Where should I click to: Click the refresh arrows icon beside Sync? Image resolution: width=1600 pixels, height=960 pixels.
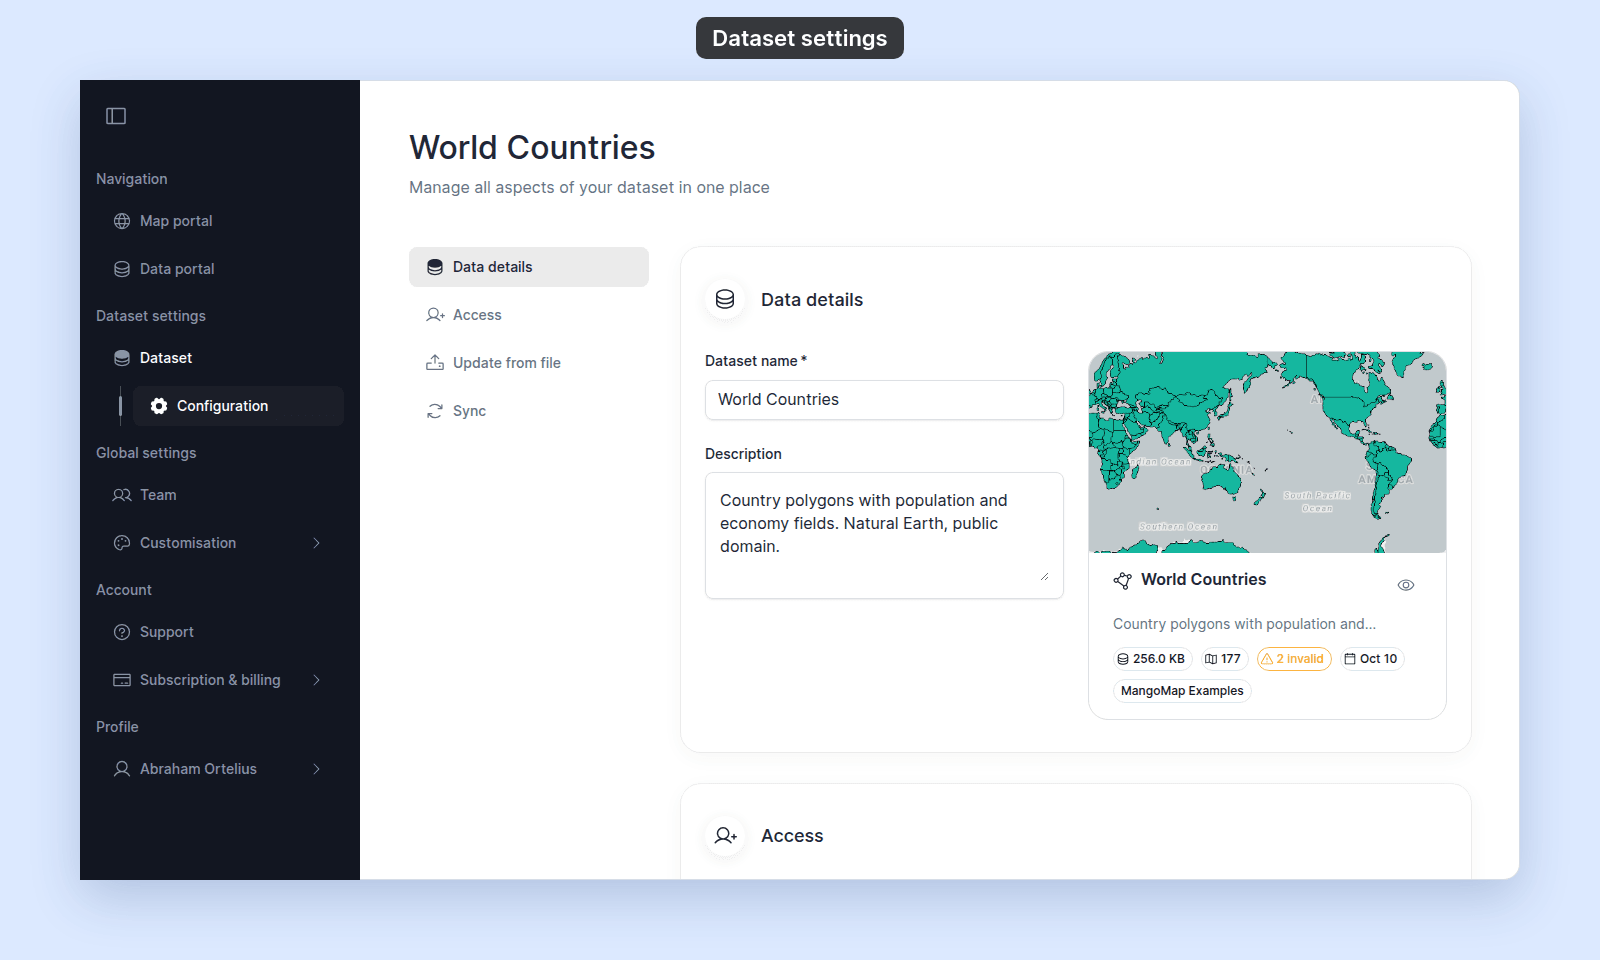tap(435, 411)
